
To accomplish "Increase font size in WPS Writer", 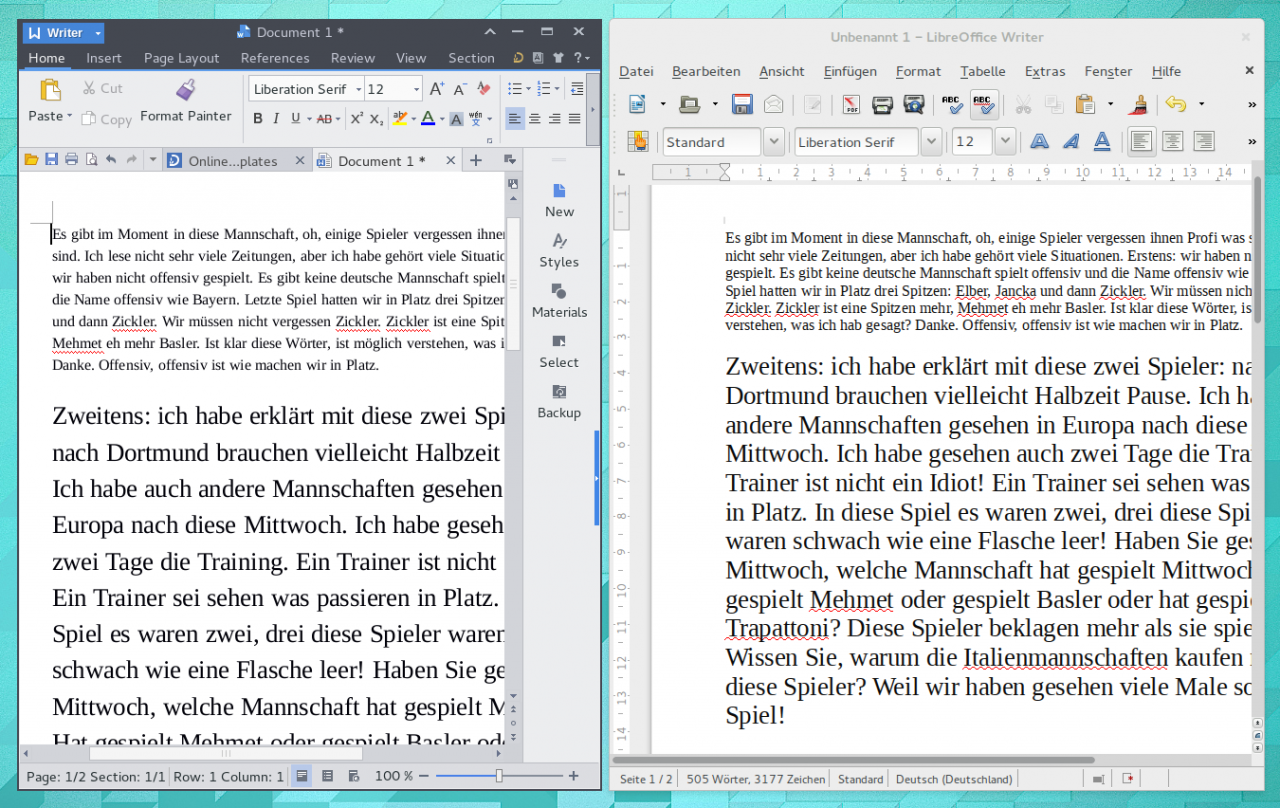I will coord(436,89).
